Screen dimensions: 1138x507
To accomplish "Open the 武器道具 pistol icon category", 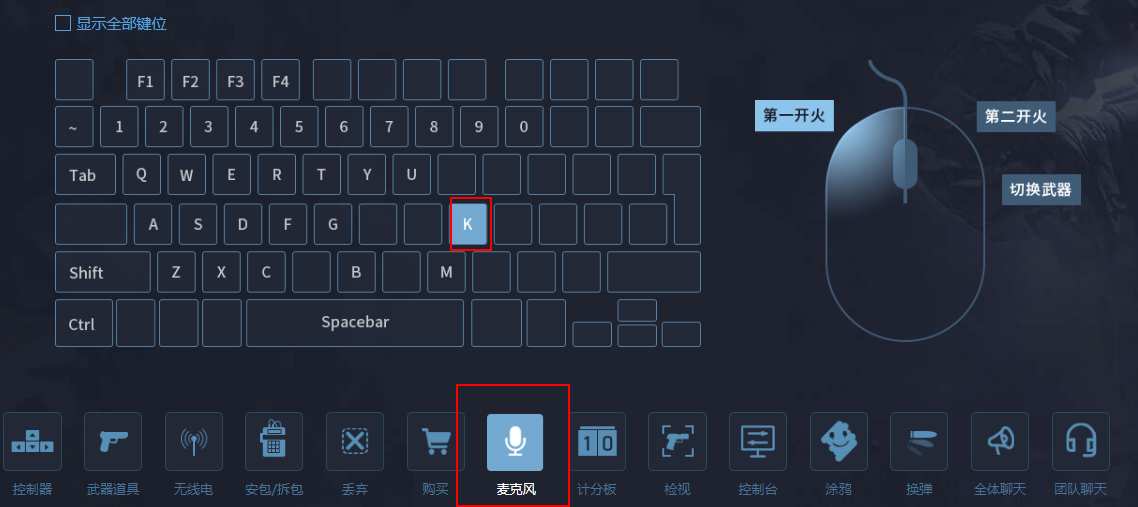I will (112, 442).
